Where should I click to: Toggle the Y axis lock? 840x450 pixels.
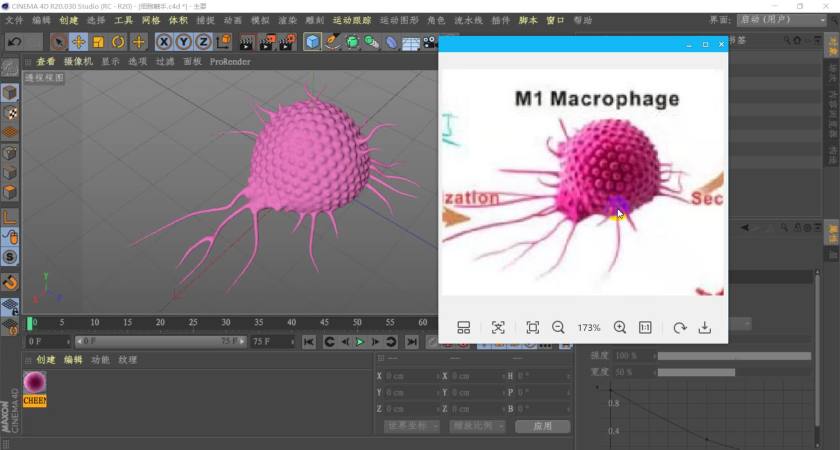pos(184,42)
